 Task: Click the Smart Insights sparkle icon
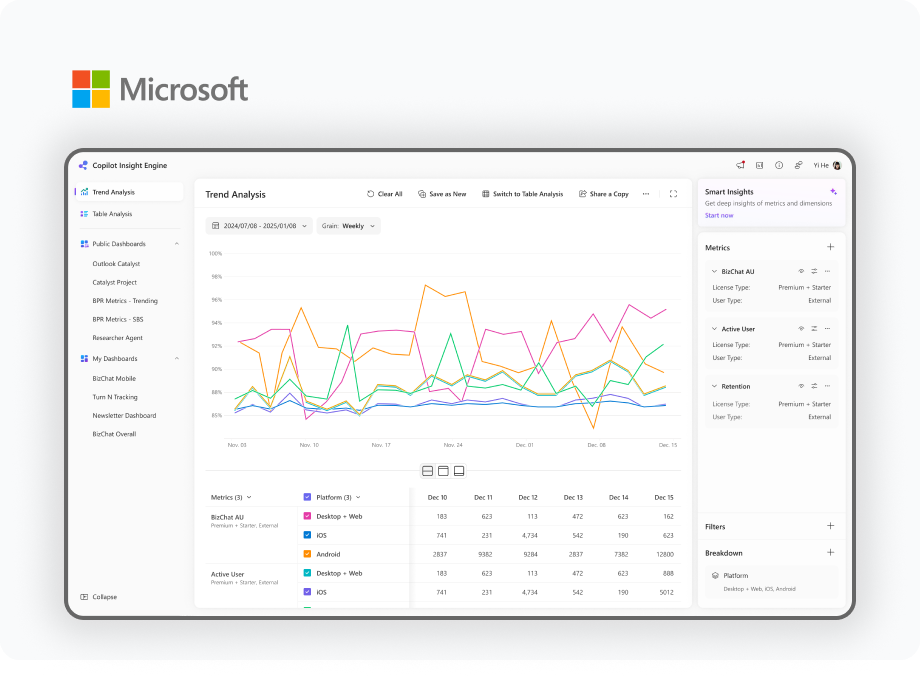pos(833,191)
